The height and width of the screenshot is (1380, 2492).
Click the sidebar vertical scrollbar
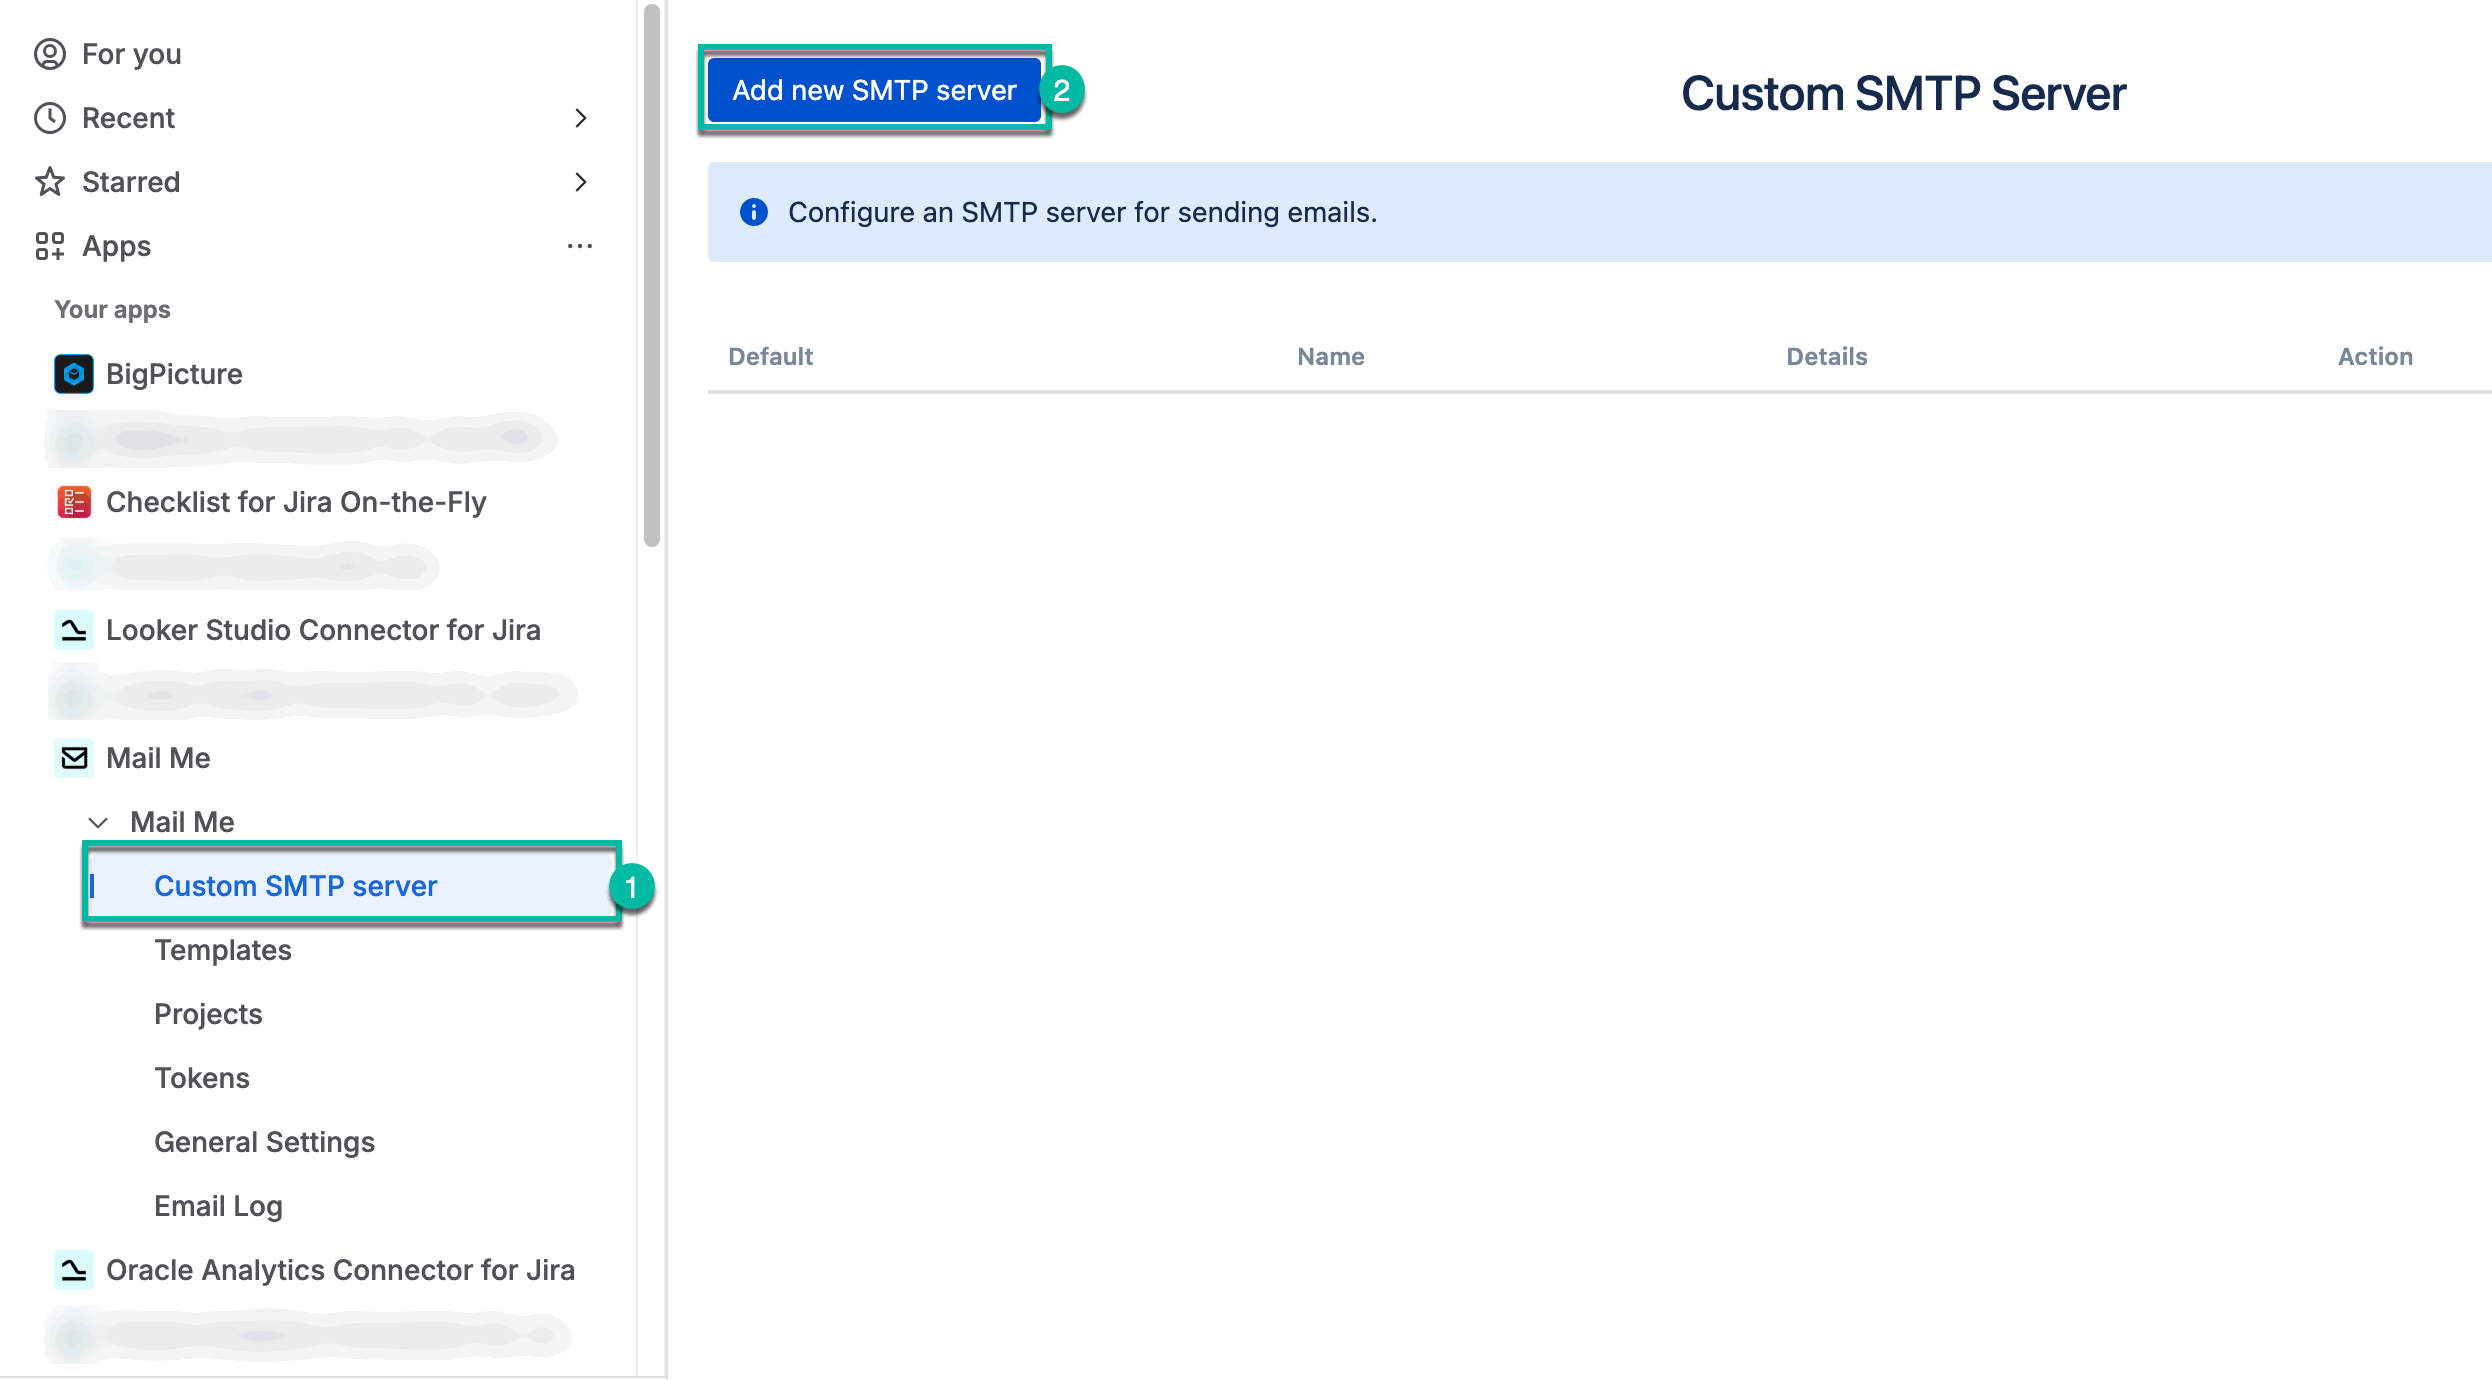click(x=652, y=276)
